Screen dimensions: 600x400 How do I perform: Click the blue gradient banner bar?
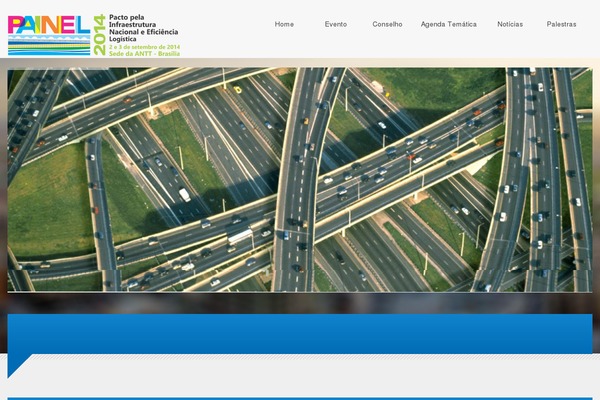click(x=300, y=334)
